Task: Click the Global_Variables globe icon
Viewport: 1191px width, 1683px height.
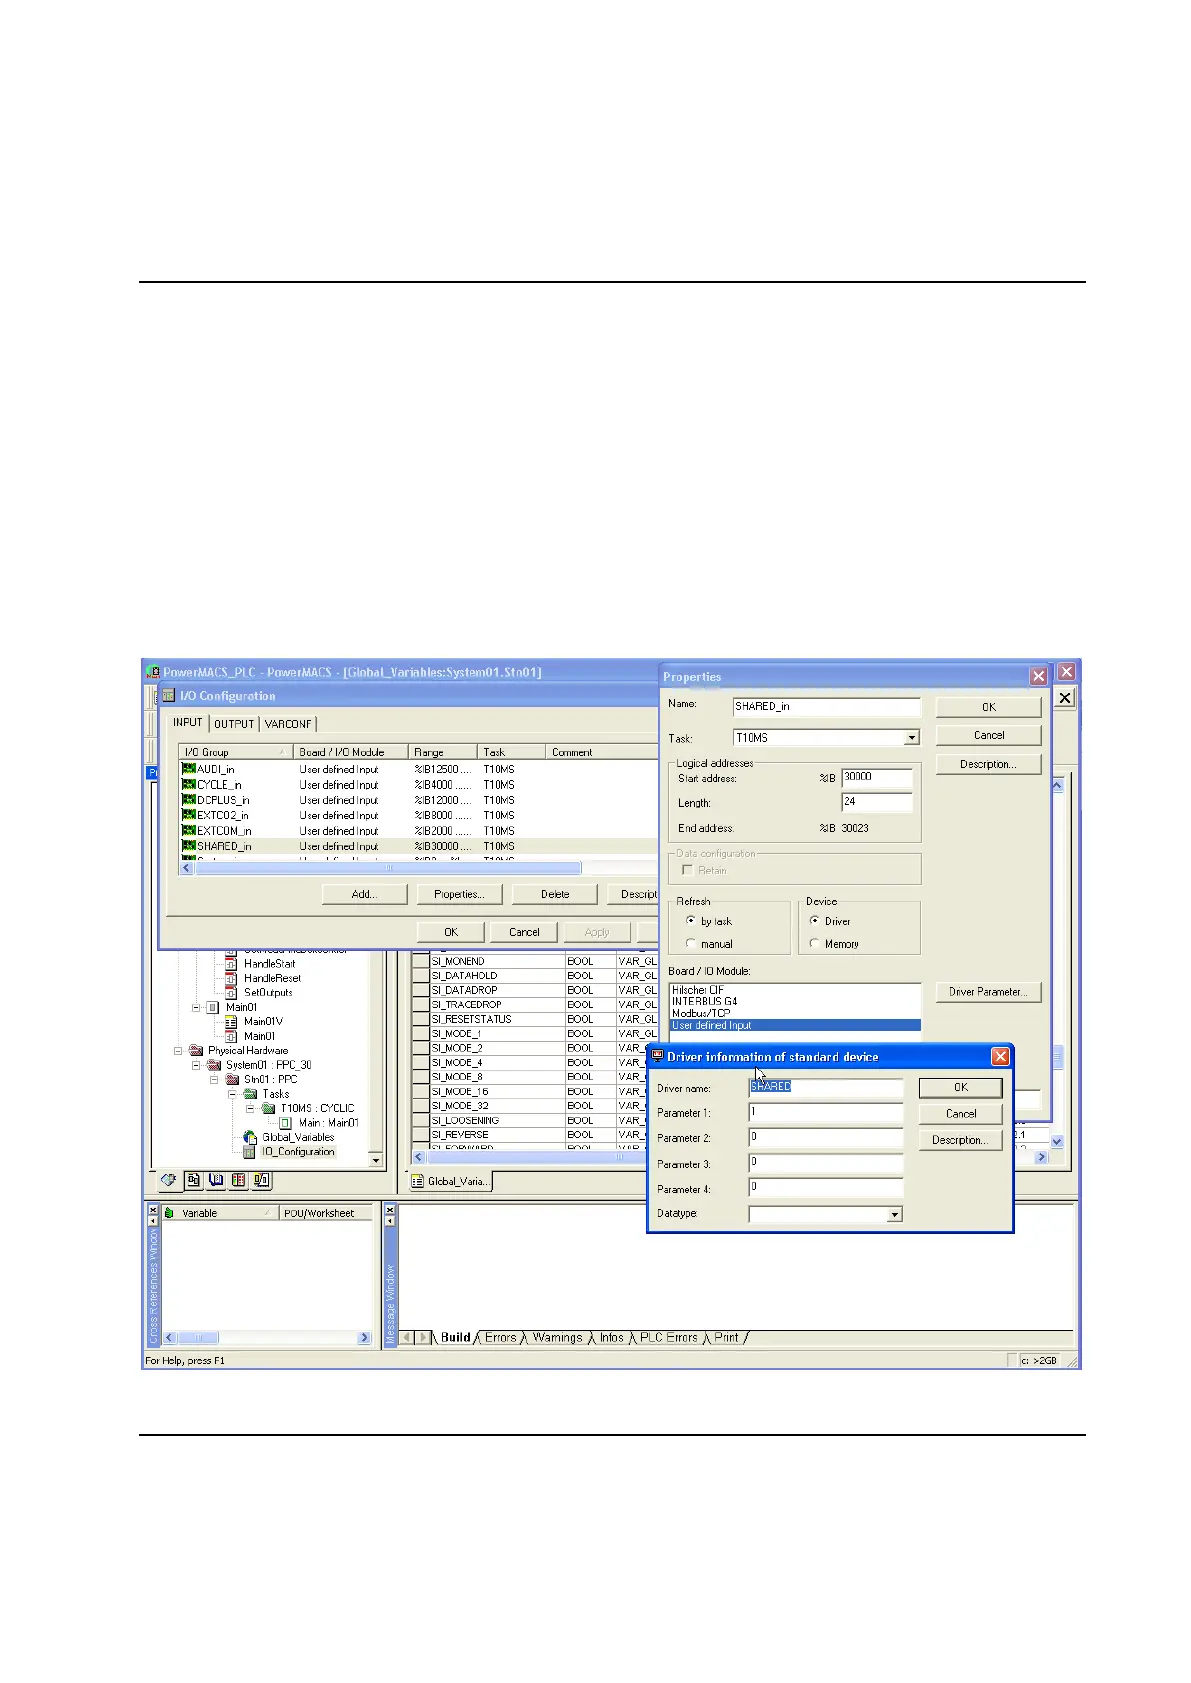Action: point(250,1137)
